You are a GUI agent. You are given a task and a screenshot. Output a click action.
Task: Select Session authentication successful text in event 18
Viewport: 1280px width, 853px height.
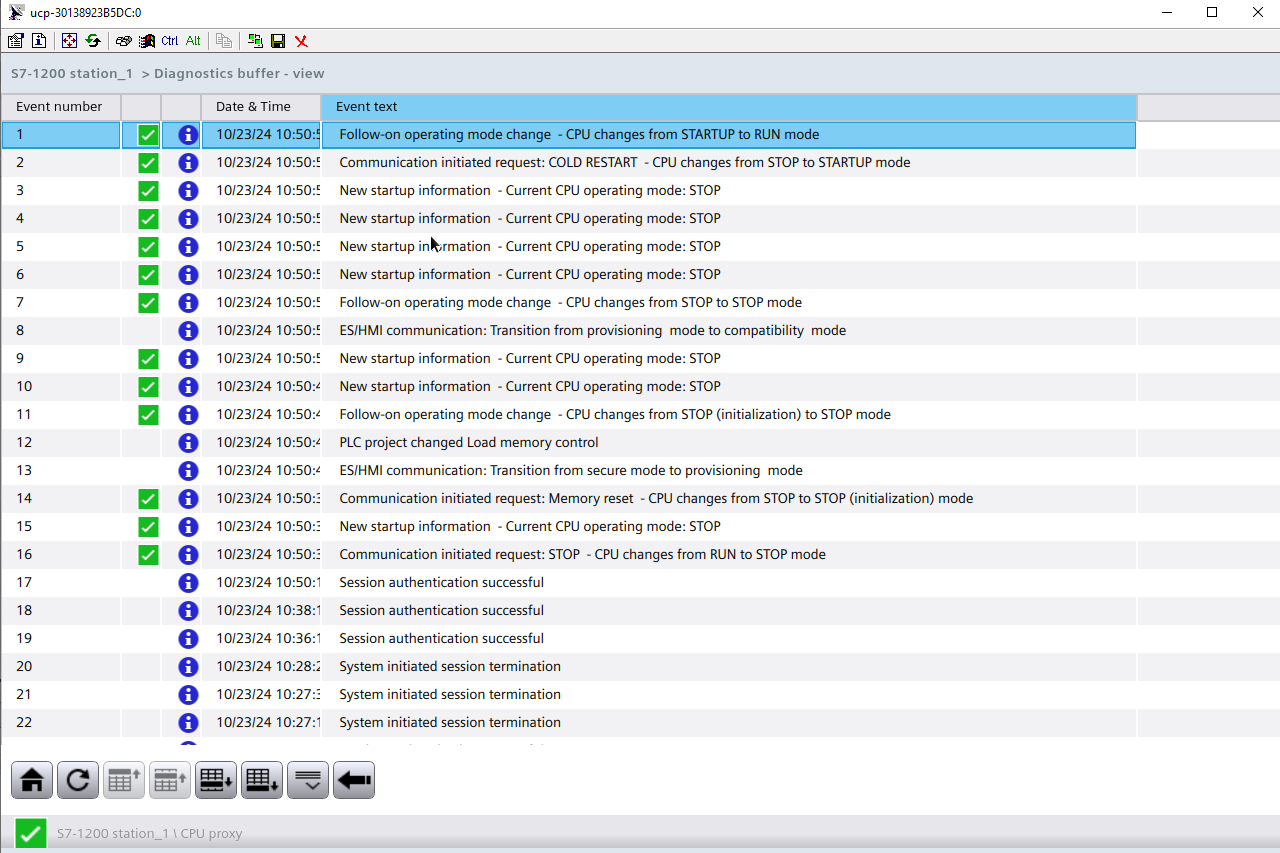pos(441,611)
